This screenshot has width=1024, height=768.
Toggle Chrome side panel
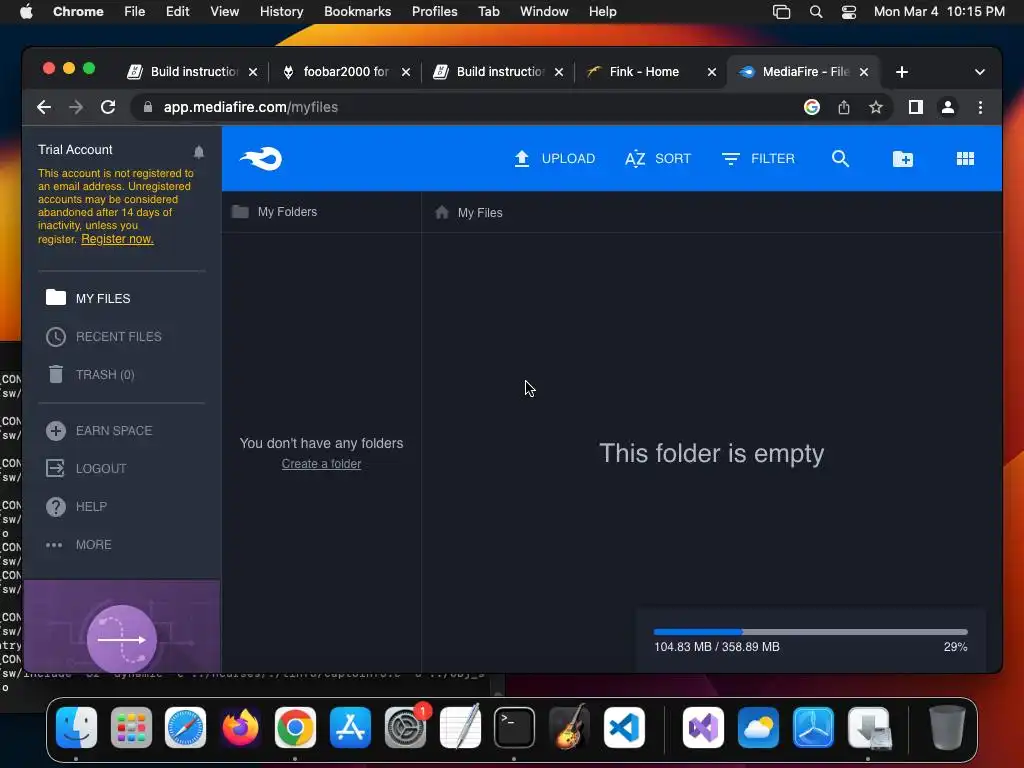pos(916,107)
